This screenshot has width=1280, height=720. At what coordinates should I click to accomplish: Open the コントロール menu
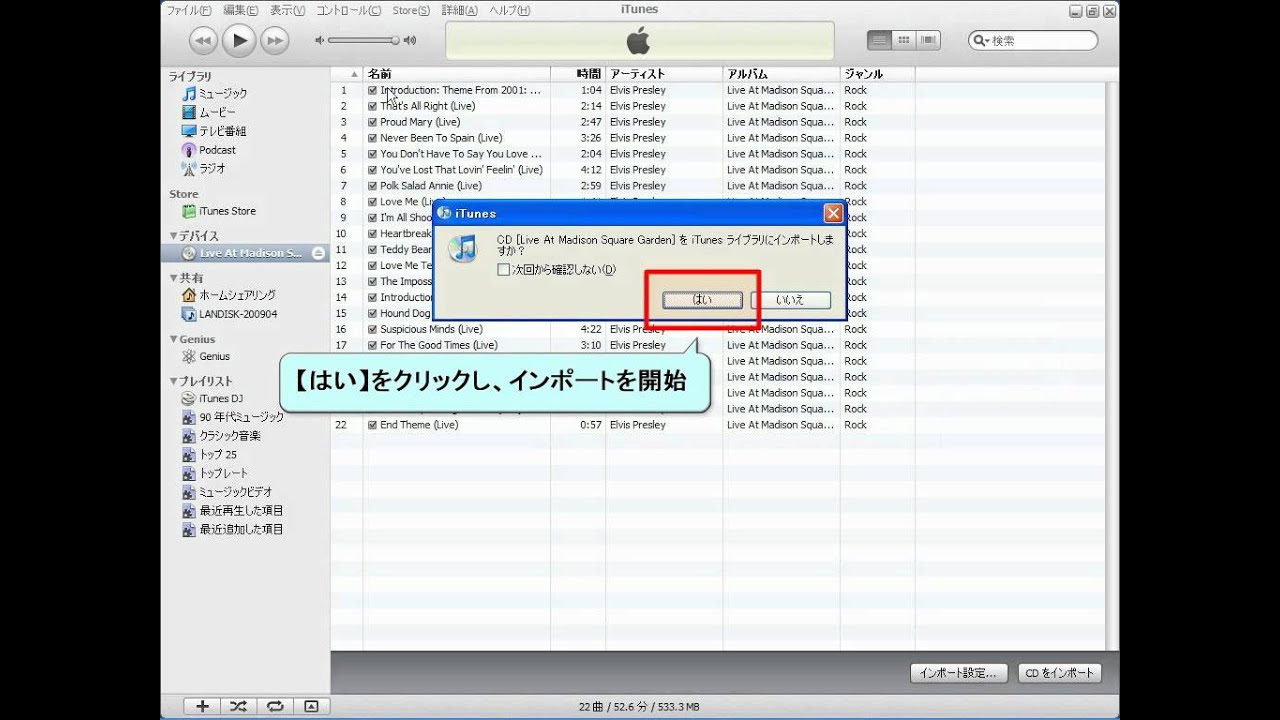(x=348, y=10)
